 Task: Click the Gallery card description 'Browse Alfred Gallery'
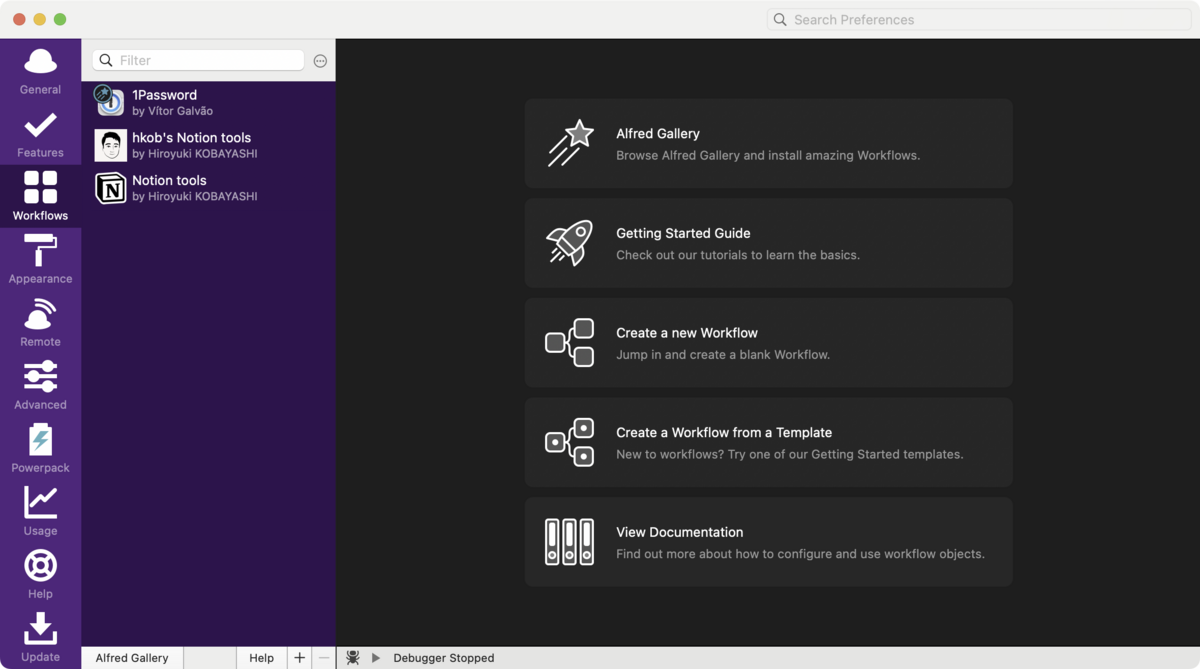pos(768,155)
